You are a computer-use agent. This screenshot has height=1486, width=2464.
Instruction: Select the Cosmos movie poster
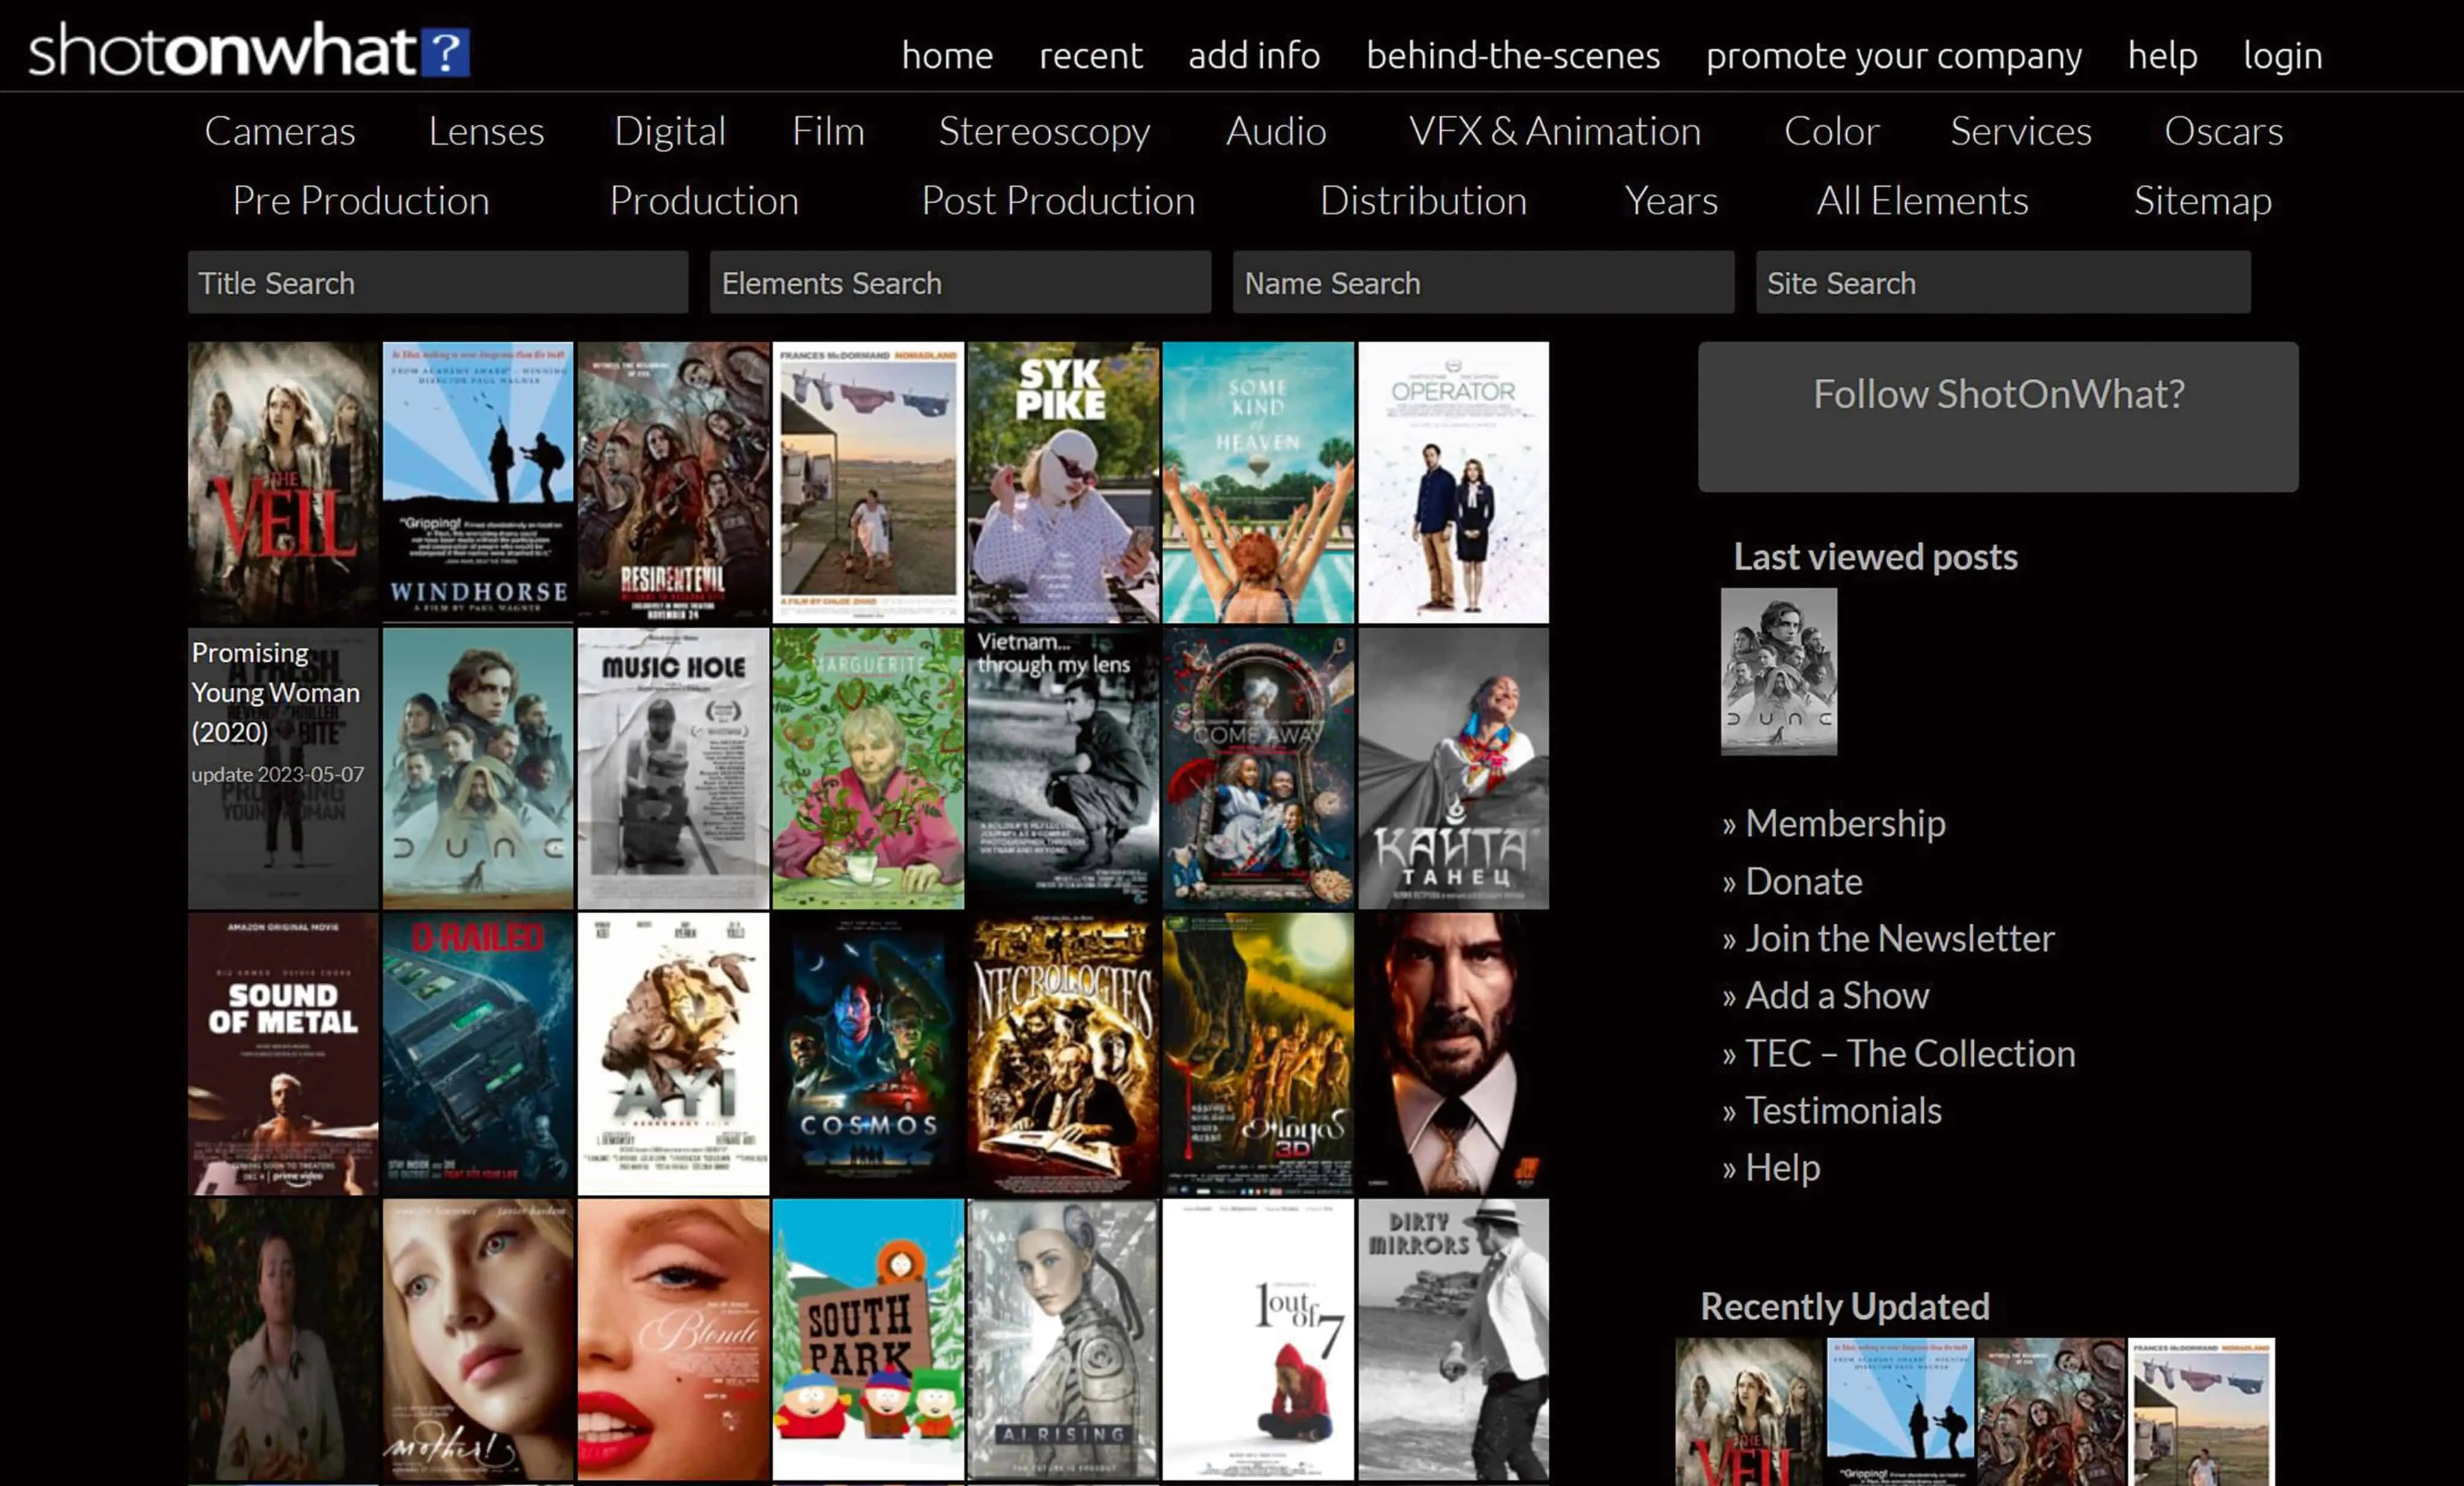coord(868,1053)
